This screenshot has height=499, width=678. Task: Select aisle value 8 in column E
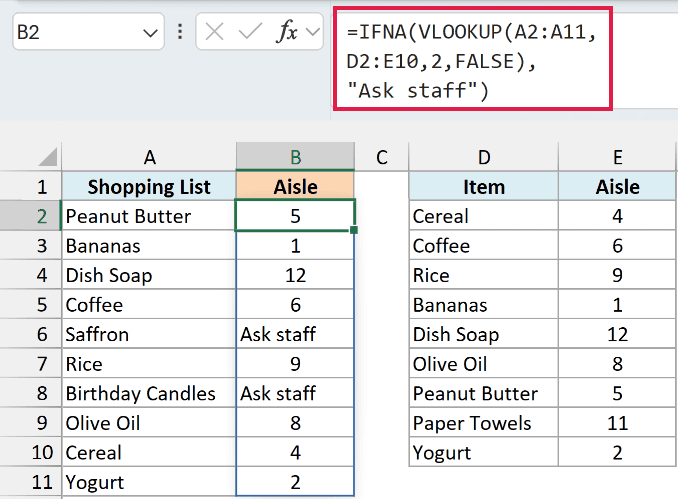pos(617,364)
